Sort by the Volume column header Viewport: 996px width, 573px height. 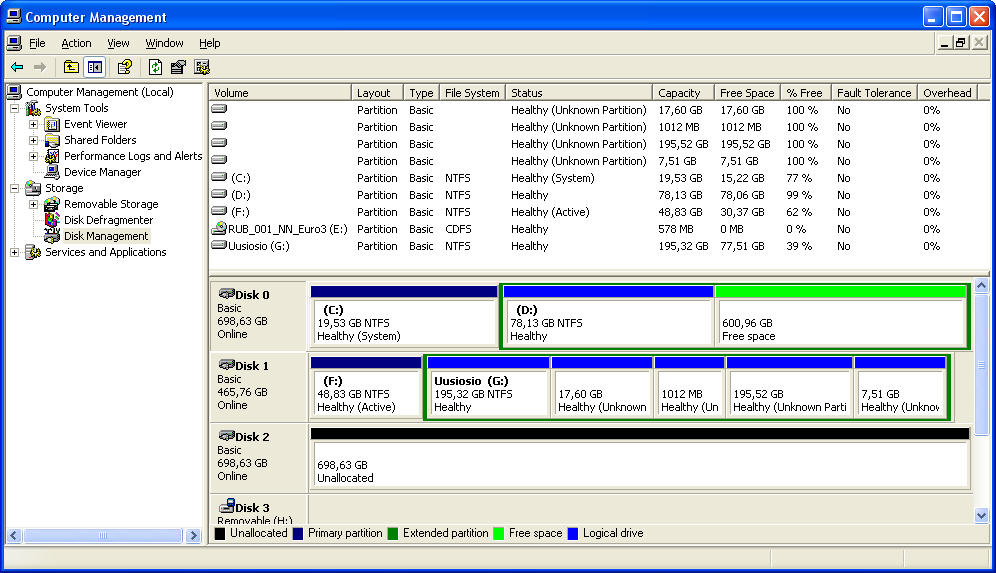(x=280, y=93)
